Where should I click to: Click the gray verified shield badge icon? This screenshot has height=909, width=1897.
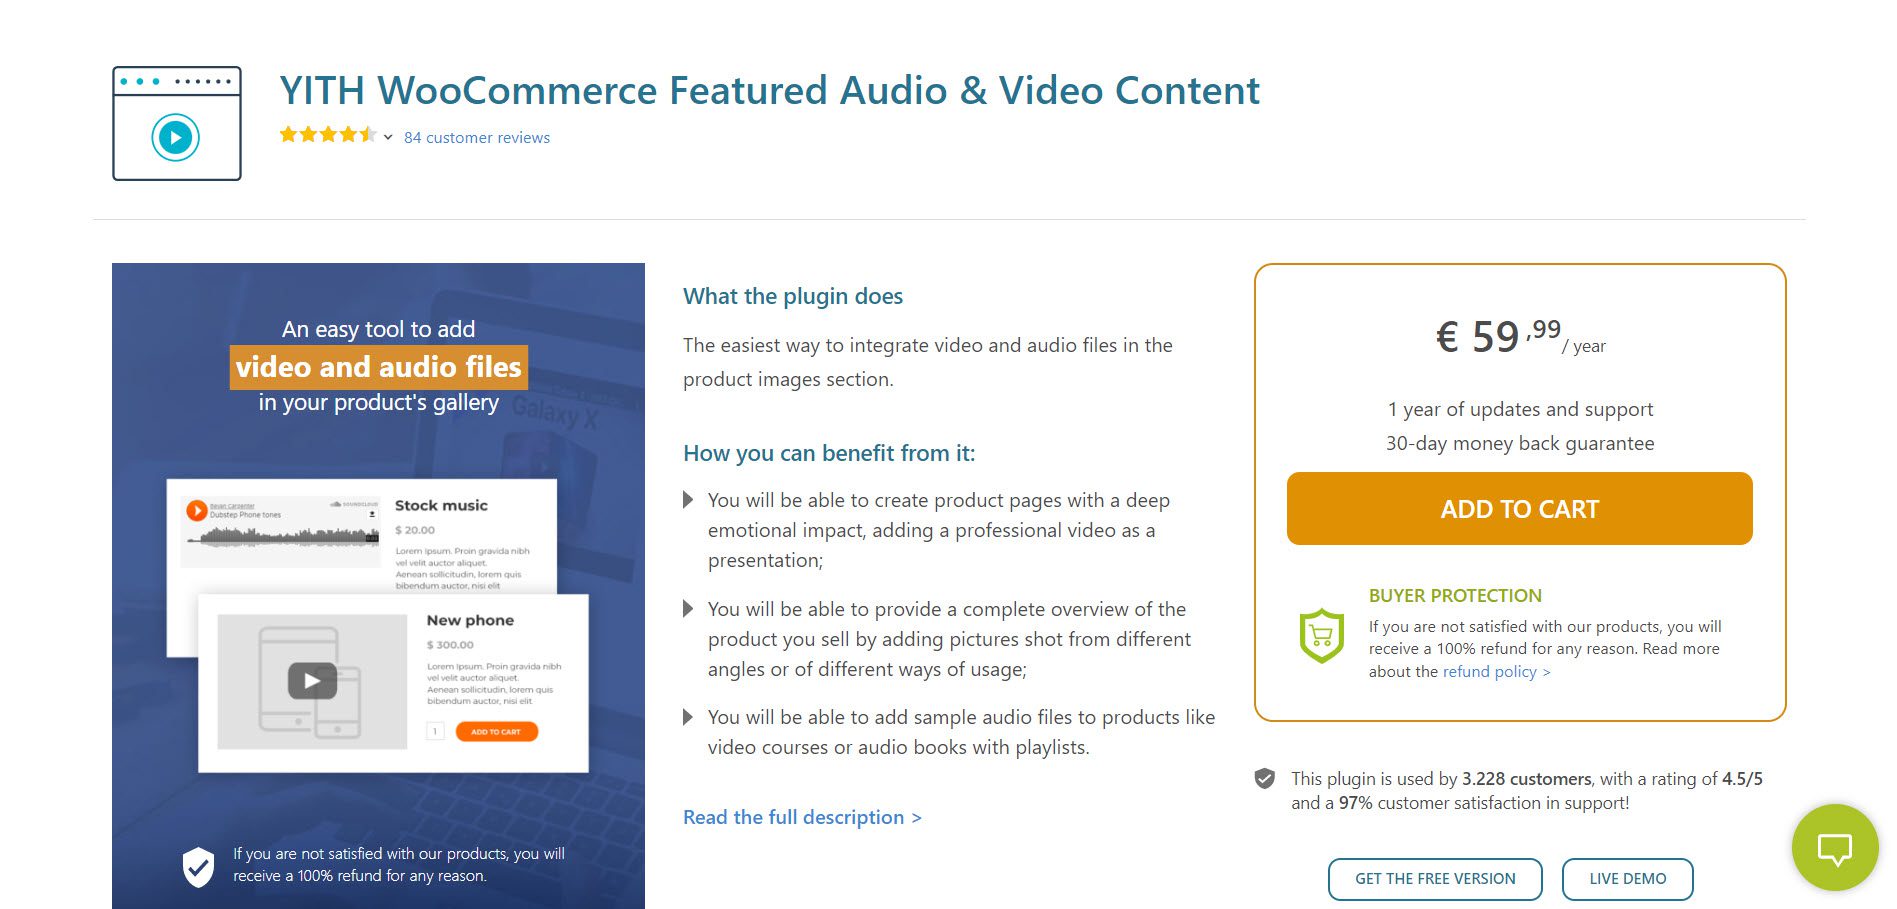[x=1265, y=778]
